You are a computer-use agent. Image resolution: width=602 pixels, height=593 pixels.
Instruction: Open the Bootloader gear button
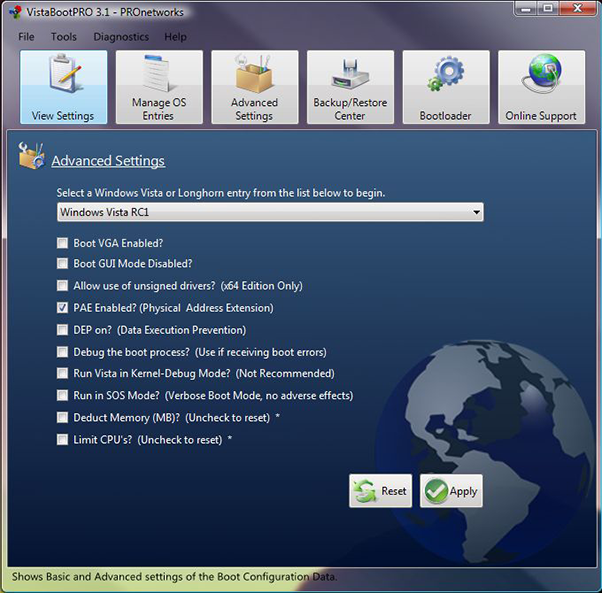pyautogui.click(x=446, y=87)
